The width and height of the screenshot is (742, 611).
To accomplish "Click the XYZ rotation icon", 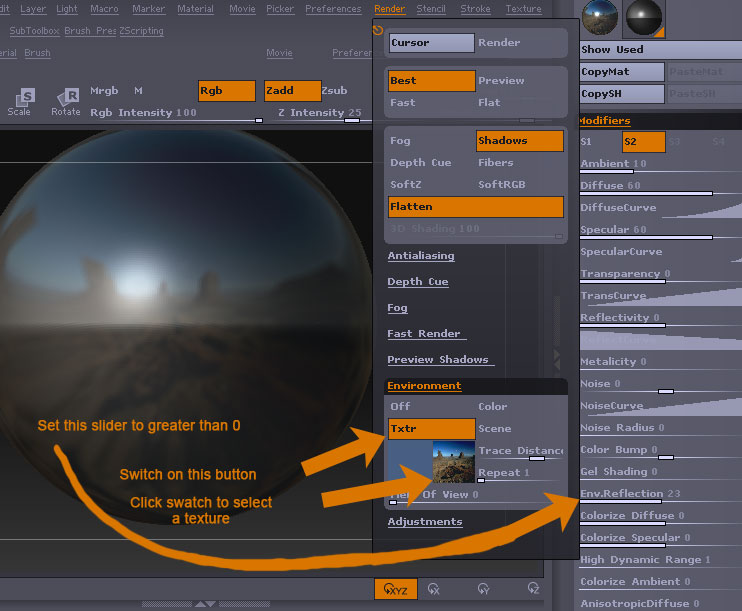I will [396, 589].
